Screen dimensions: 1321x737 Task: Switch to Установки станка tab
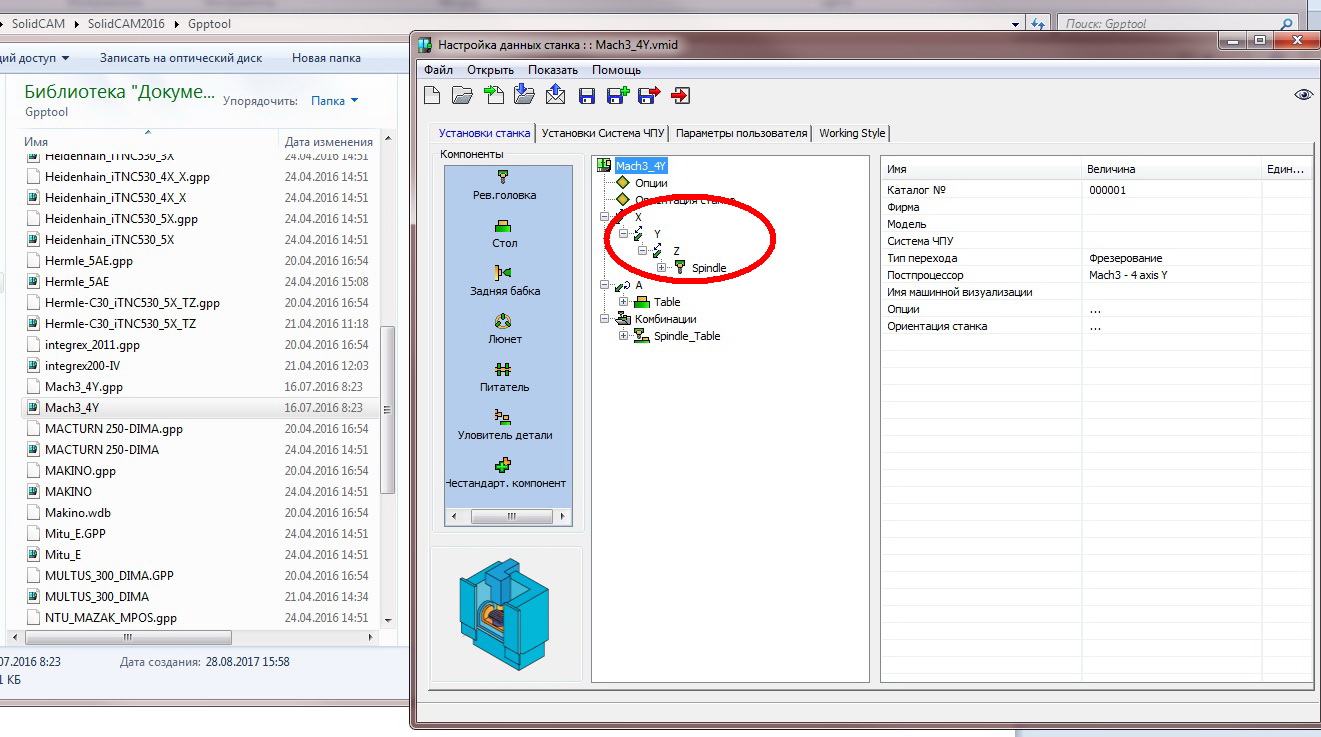click(x=484, y=133)
